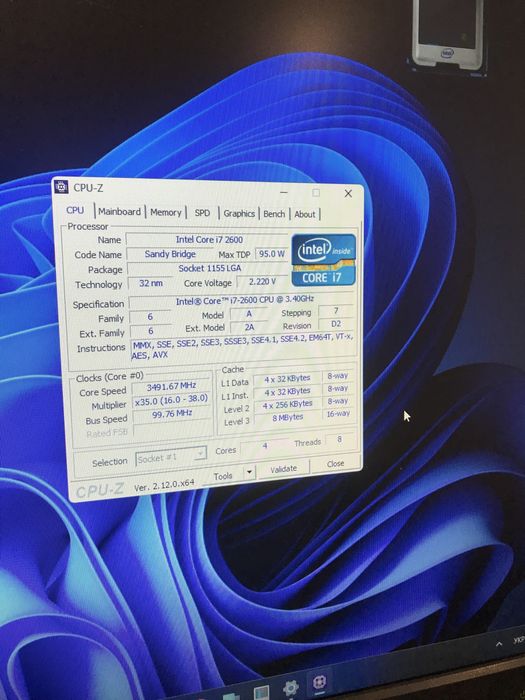Screen dimensions: 525x700
Task: Click the Socket 1155 LGA package value
Action: tap(209, 268)
